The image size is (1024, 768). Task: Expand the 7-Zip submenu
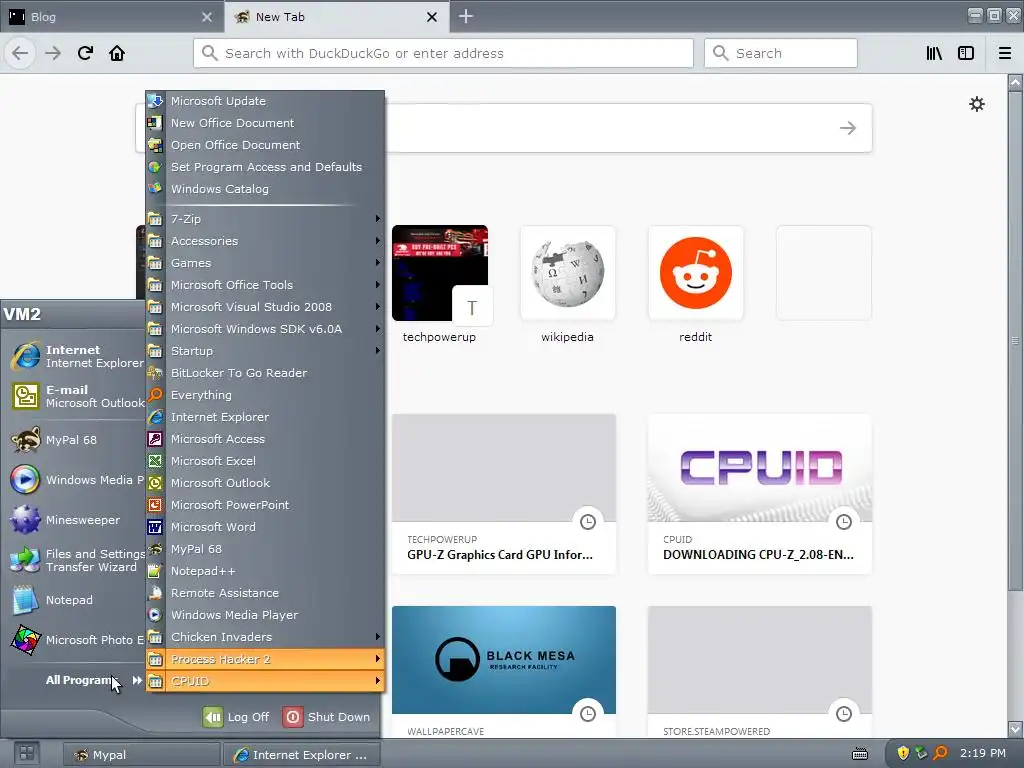click(265, 219)
